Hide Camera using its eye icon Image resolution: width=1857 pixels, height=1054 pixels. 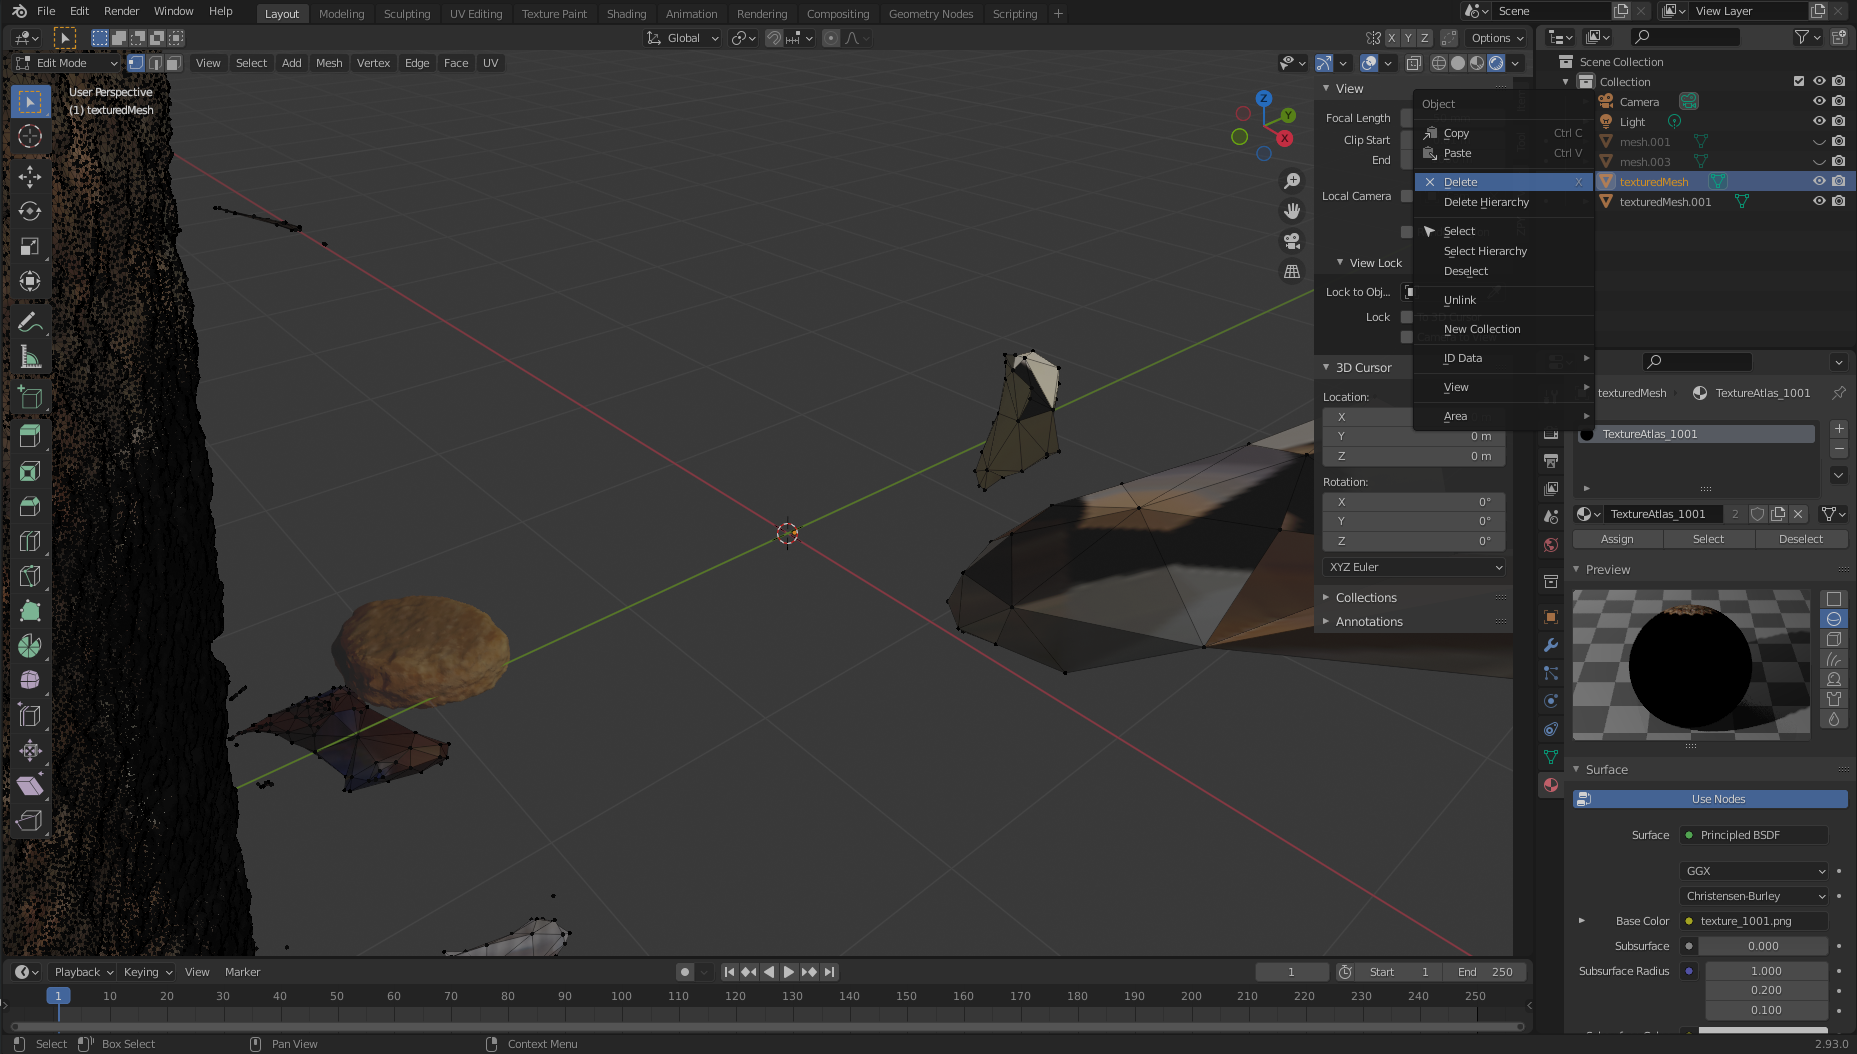1819,102
